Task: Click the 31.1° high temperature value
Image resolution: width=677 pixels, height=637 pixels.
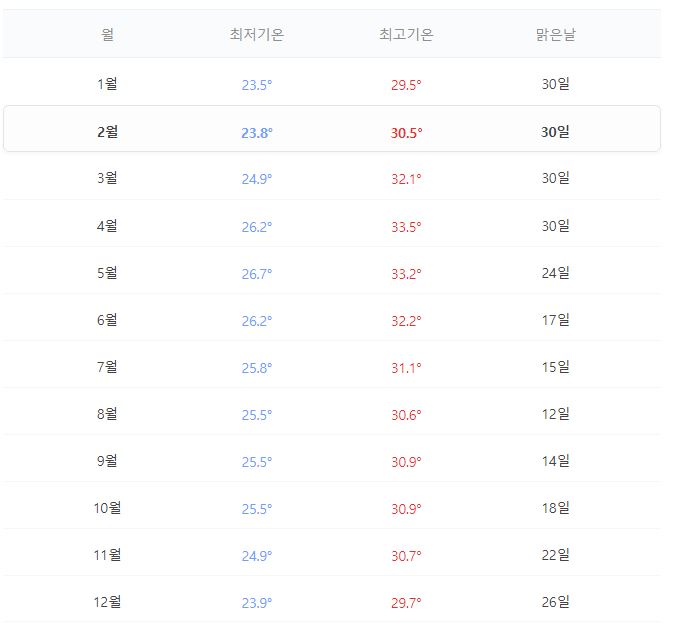Action: (x=406, y=368)
